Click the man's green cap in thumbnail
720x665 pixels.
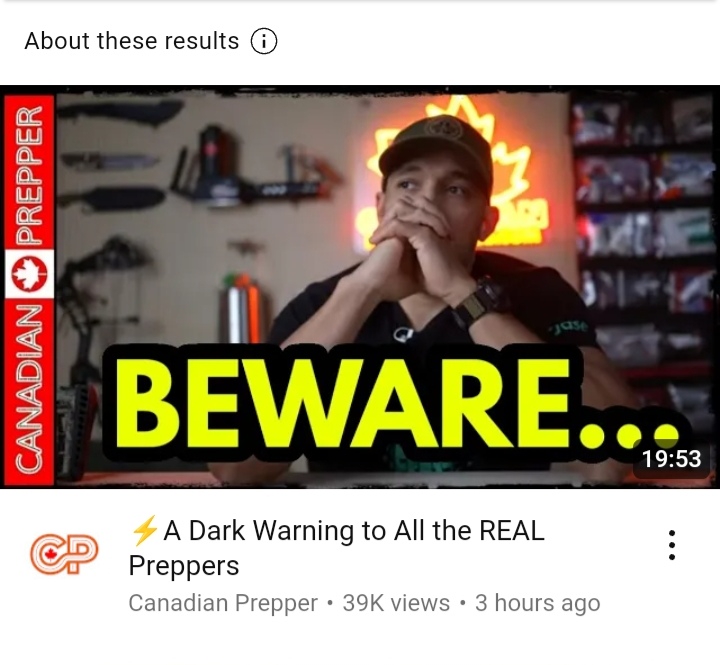436,145
